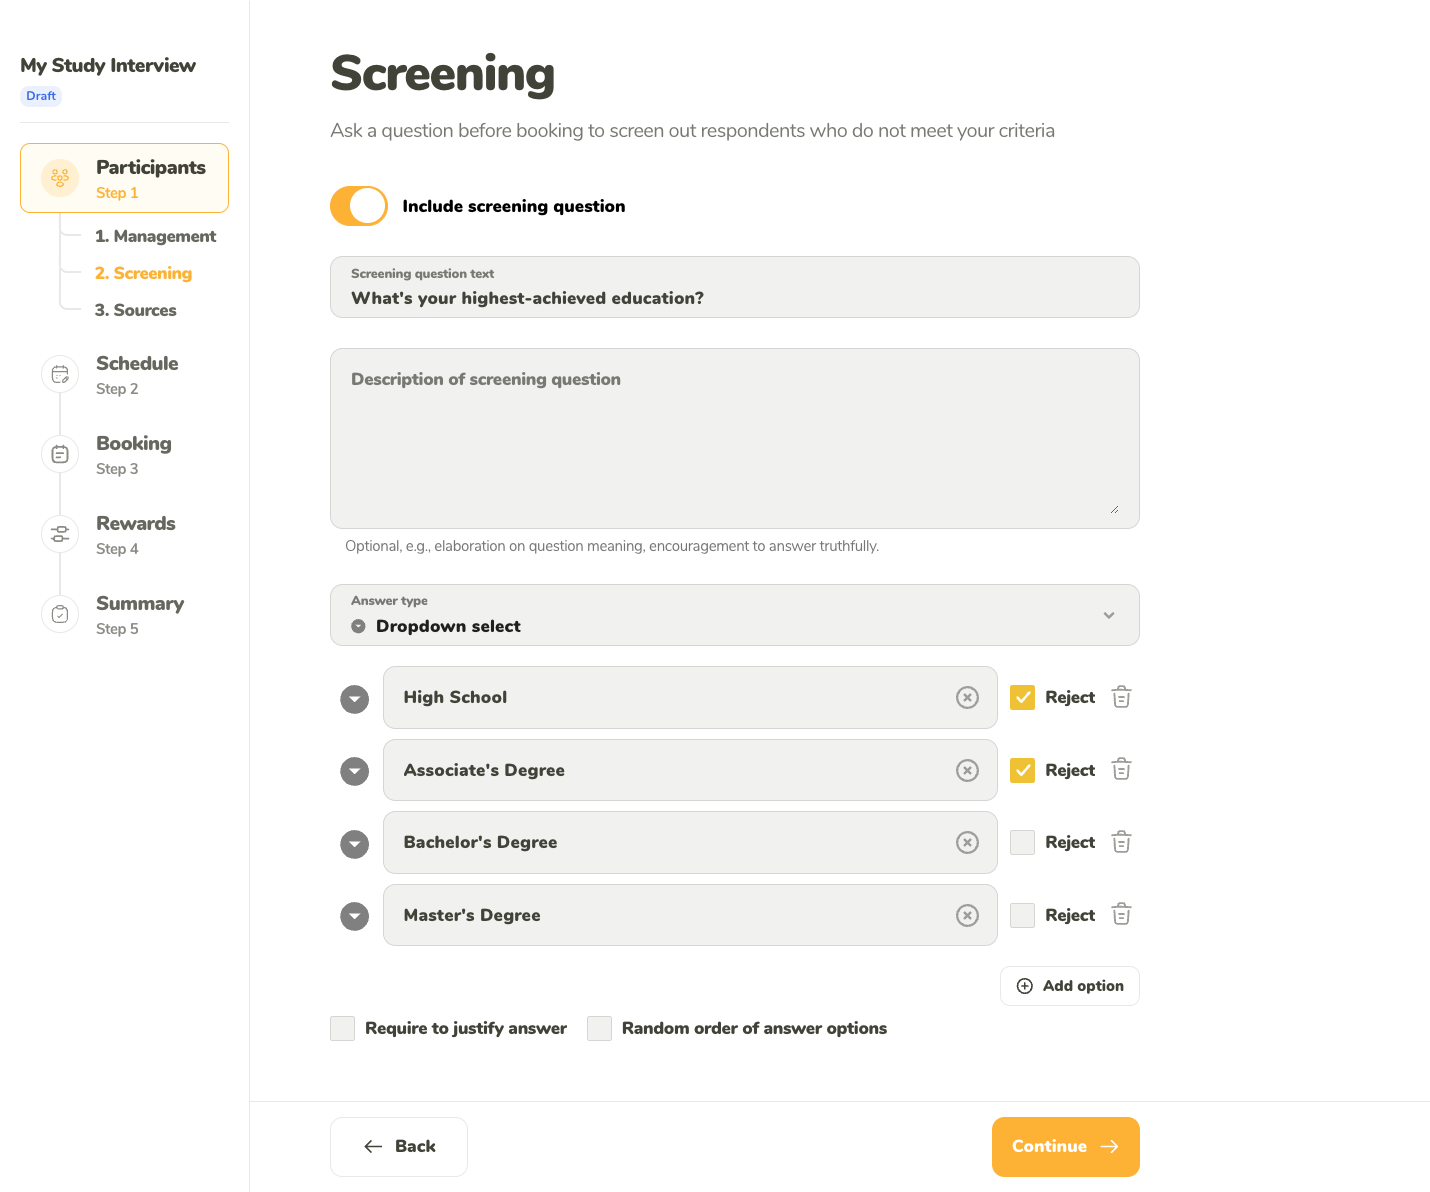This screenshot has height=1192, width=1430.
Task: Click the Add option button
Action: point(1070,986)
